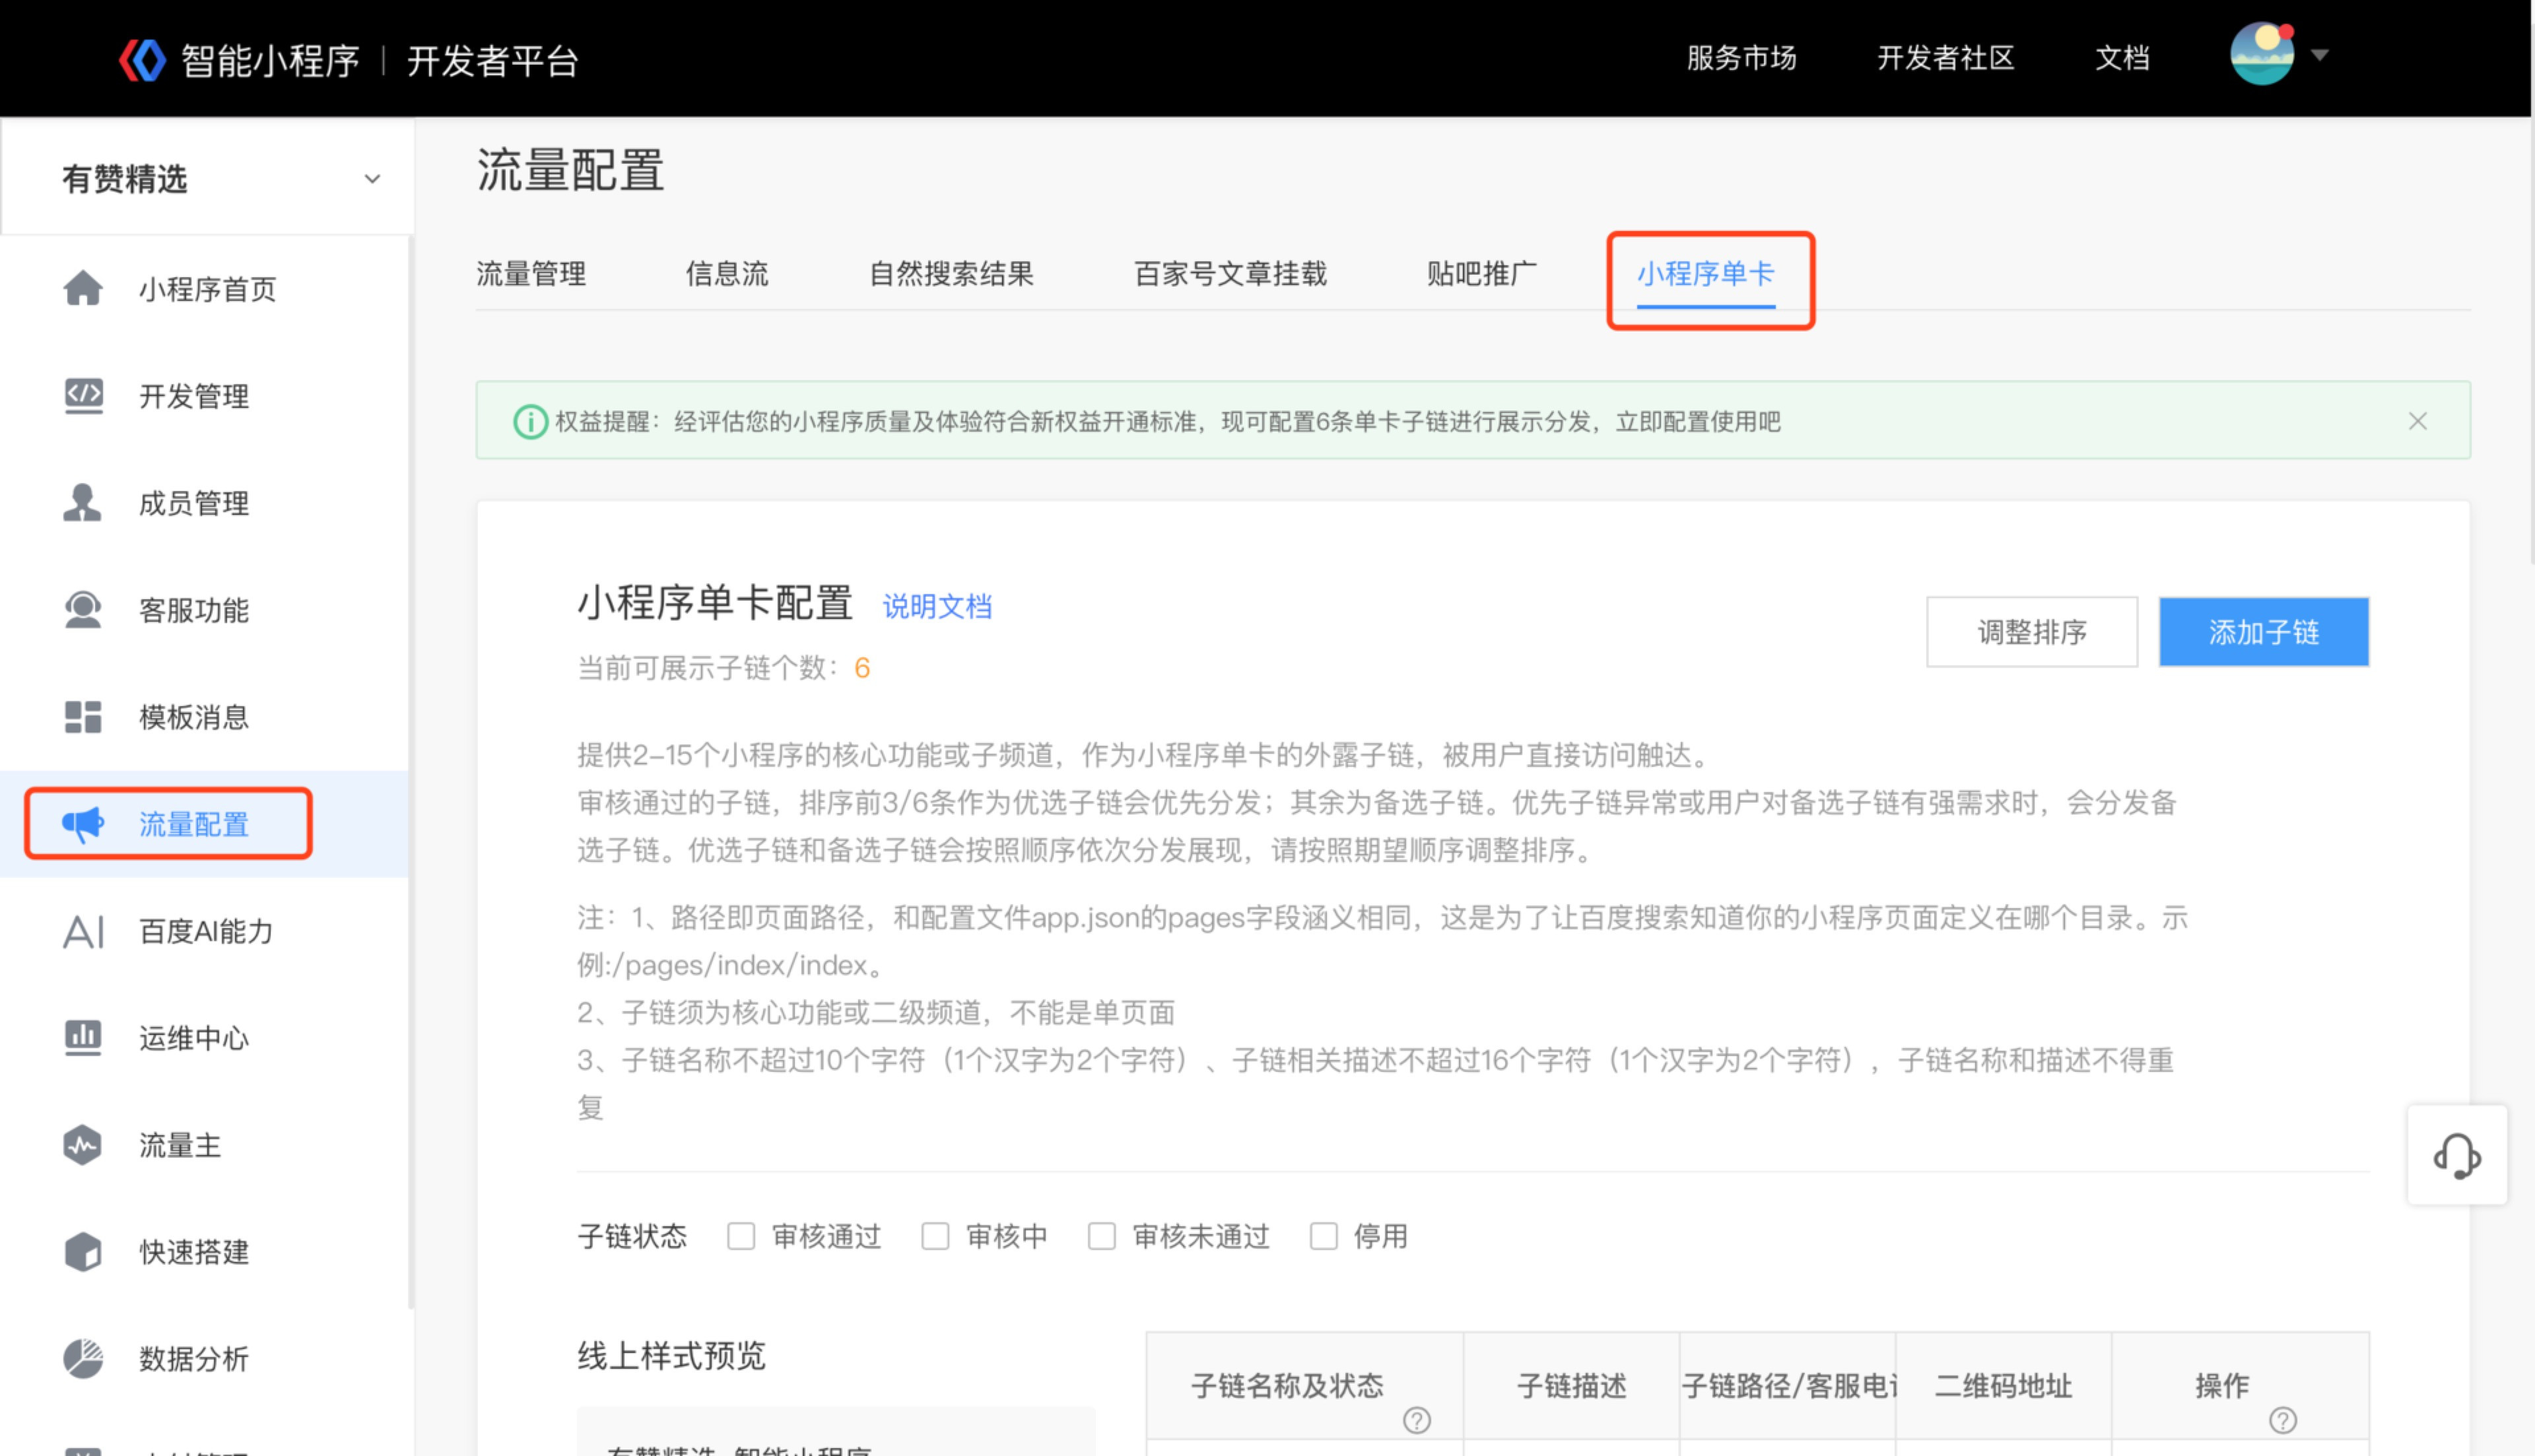Click the 线上样式预览 heading
The width and height of the screenshot is (2535, 1456).
click(x=671, y=1356)
